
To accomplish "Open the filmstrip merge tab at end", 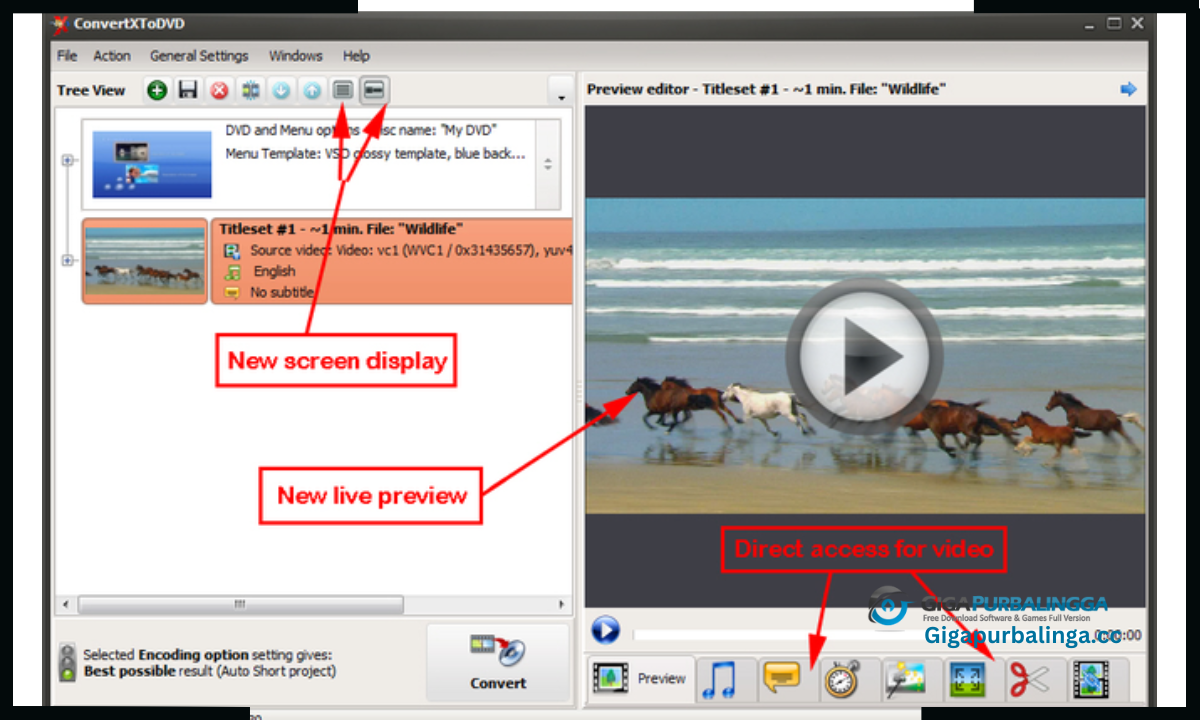I will coord(1090,680).
